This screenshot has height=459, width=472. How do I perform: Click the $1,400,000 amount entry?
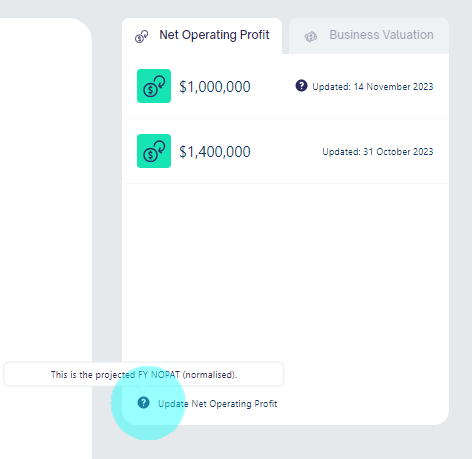(x=215, y=152)
